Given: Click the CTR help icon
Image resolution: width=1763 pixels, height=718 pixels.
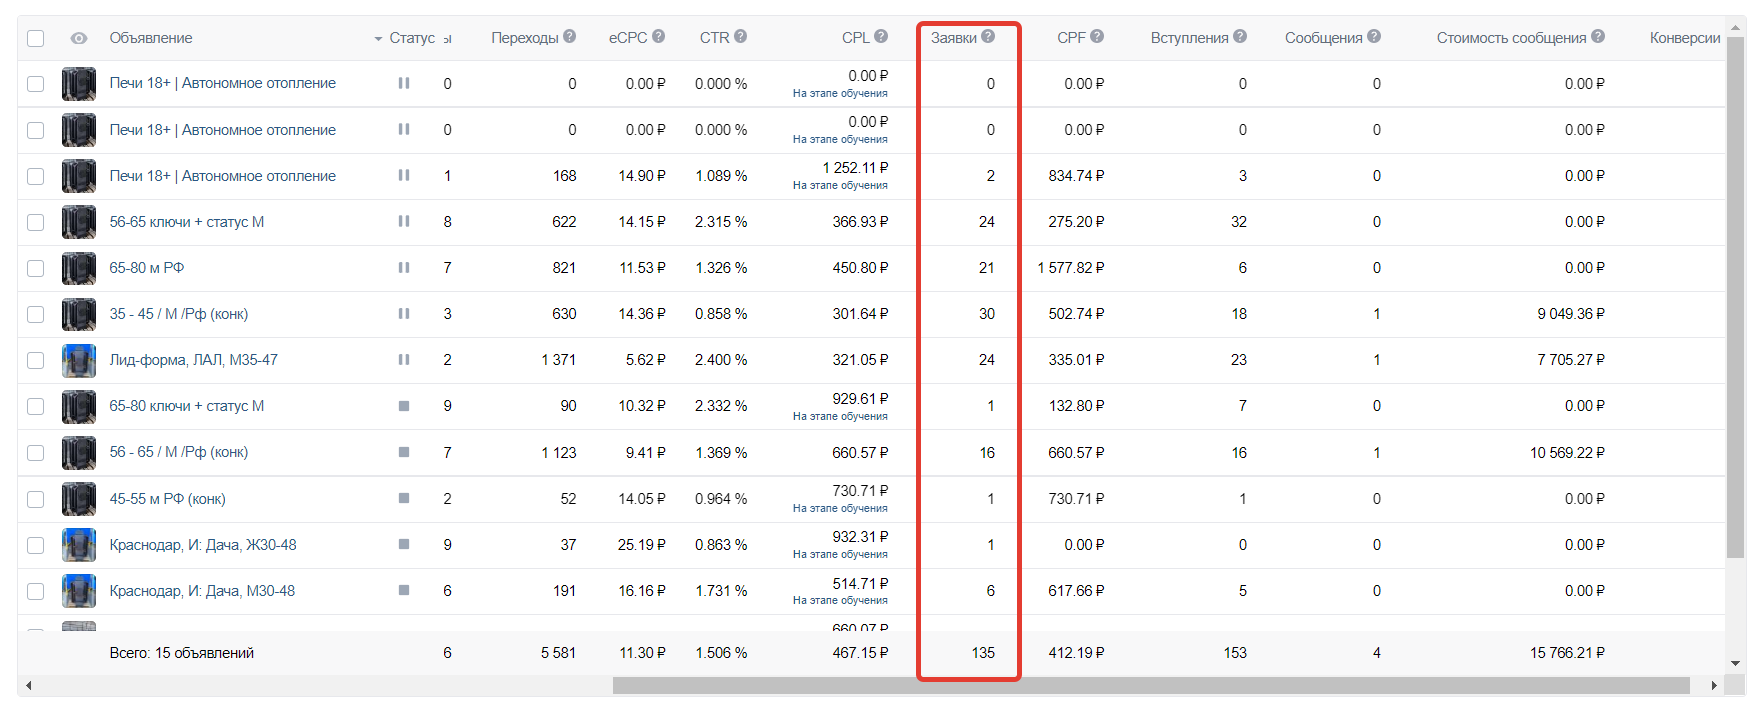Looking at the screenshot, I should point(740,37).
